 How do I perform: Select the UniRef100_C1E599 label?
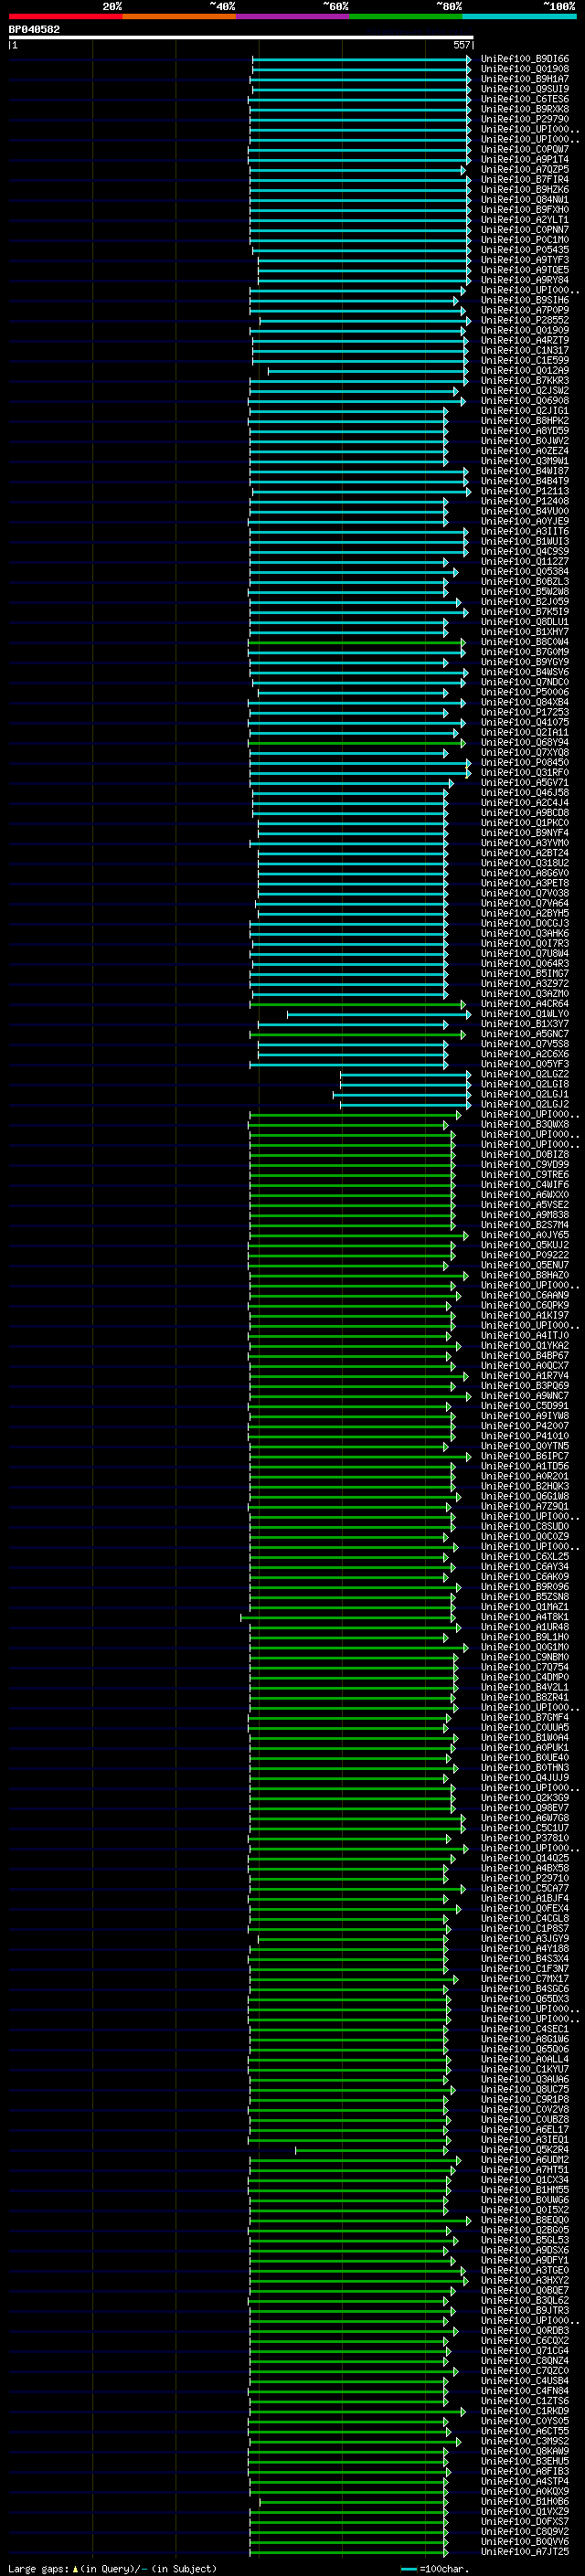(x=525, y=361)
